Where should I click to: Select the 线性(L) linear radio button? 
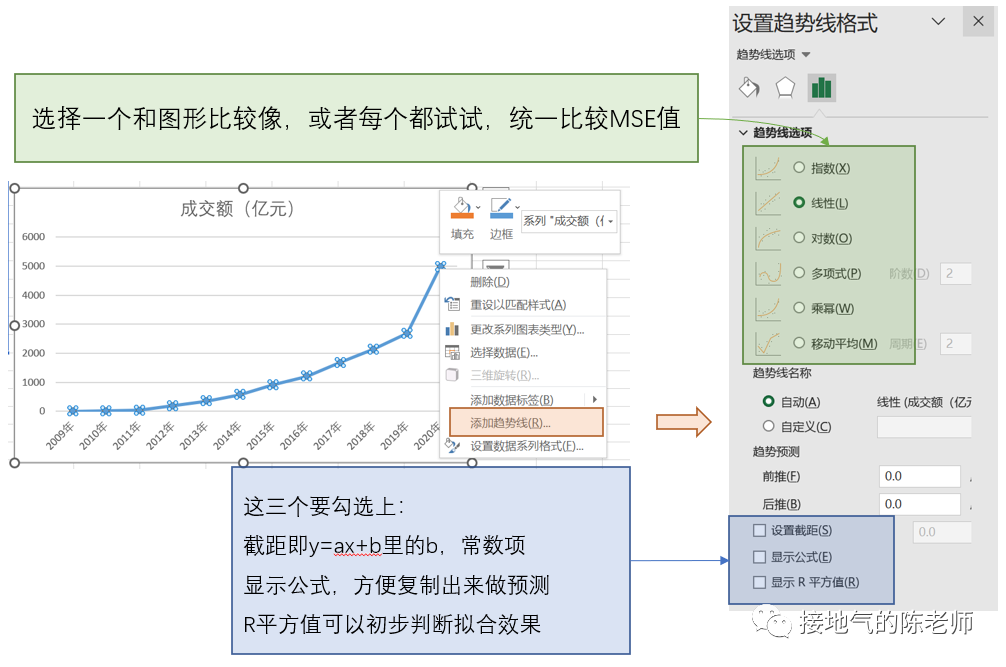pyautogui.click(x=799, y=203)
